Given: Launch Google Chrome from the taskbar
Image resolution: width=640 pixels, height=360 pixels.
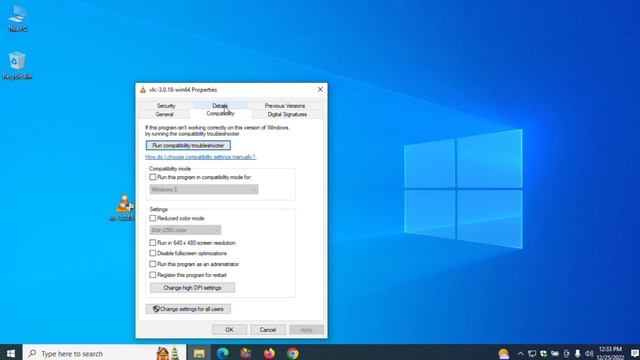Looking at the screenshot, I should pos(293,353).
